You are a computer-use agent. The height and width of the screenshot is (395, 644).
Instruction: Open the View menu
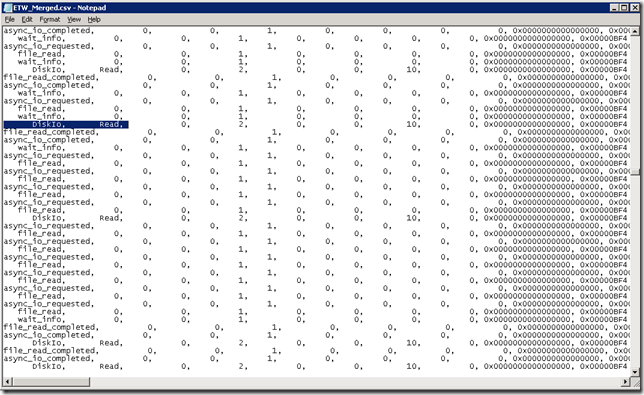pyautogui.click(x=74, y=19)
